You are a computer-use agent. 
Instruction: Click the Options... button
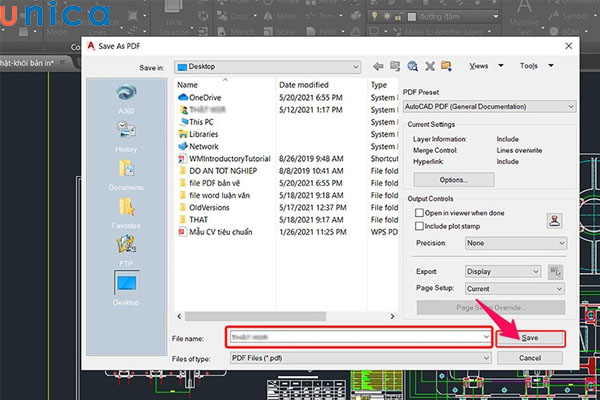[453, 179]
